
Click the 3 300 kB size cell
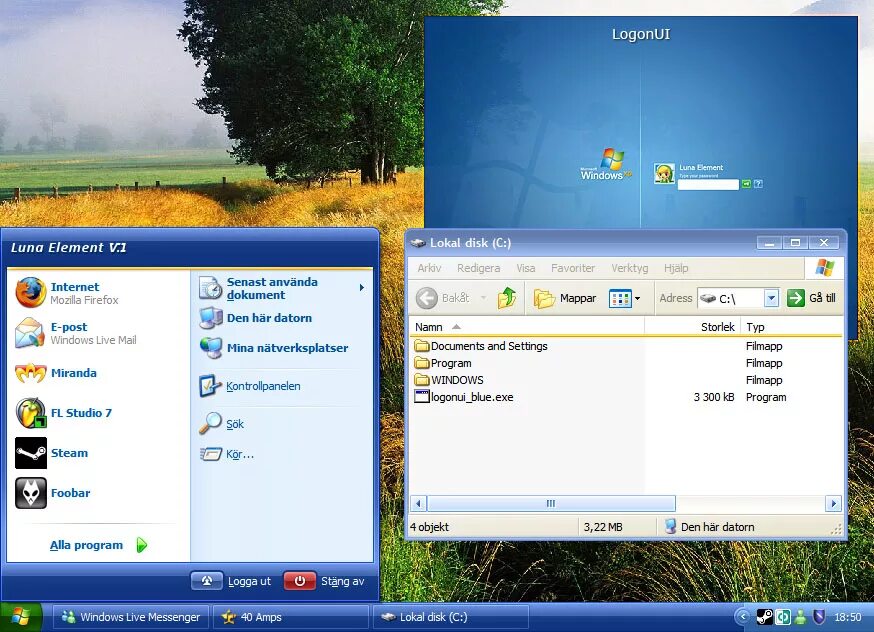[x=713, y=397]
